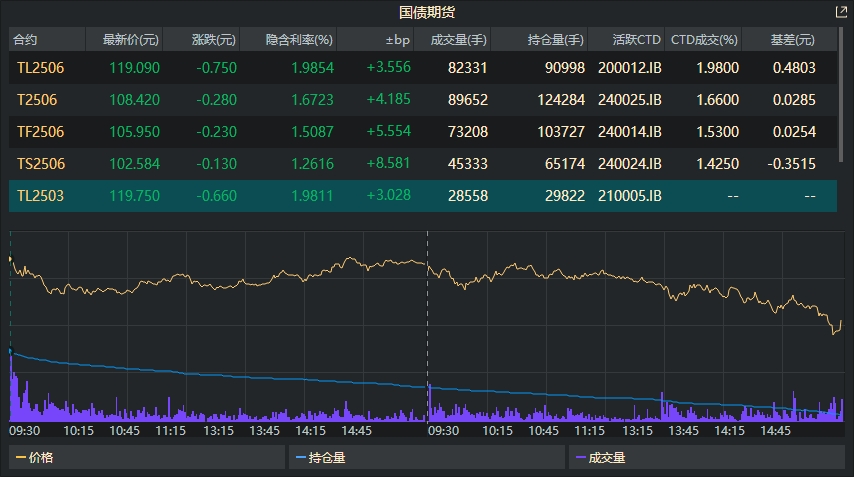Toggle the 价格 line in the chart legend
This screenshot has height=477, width=854.
[x=42, y=458]
